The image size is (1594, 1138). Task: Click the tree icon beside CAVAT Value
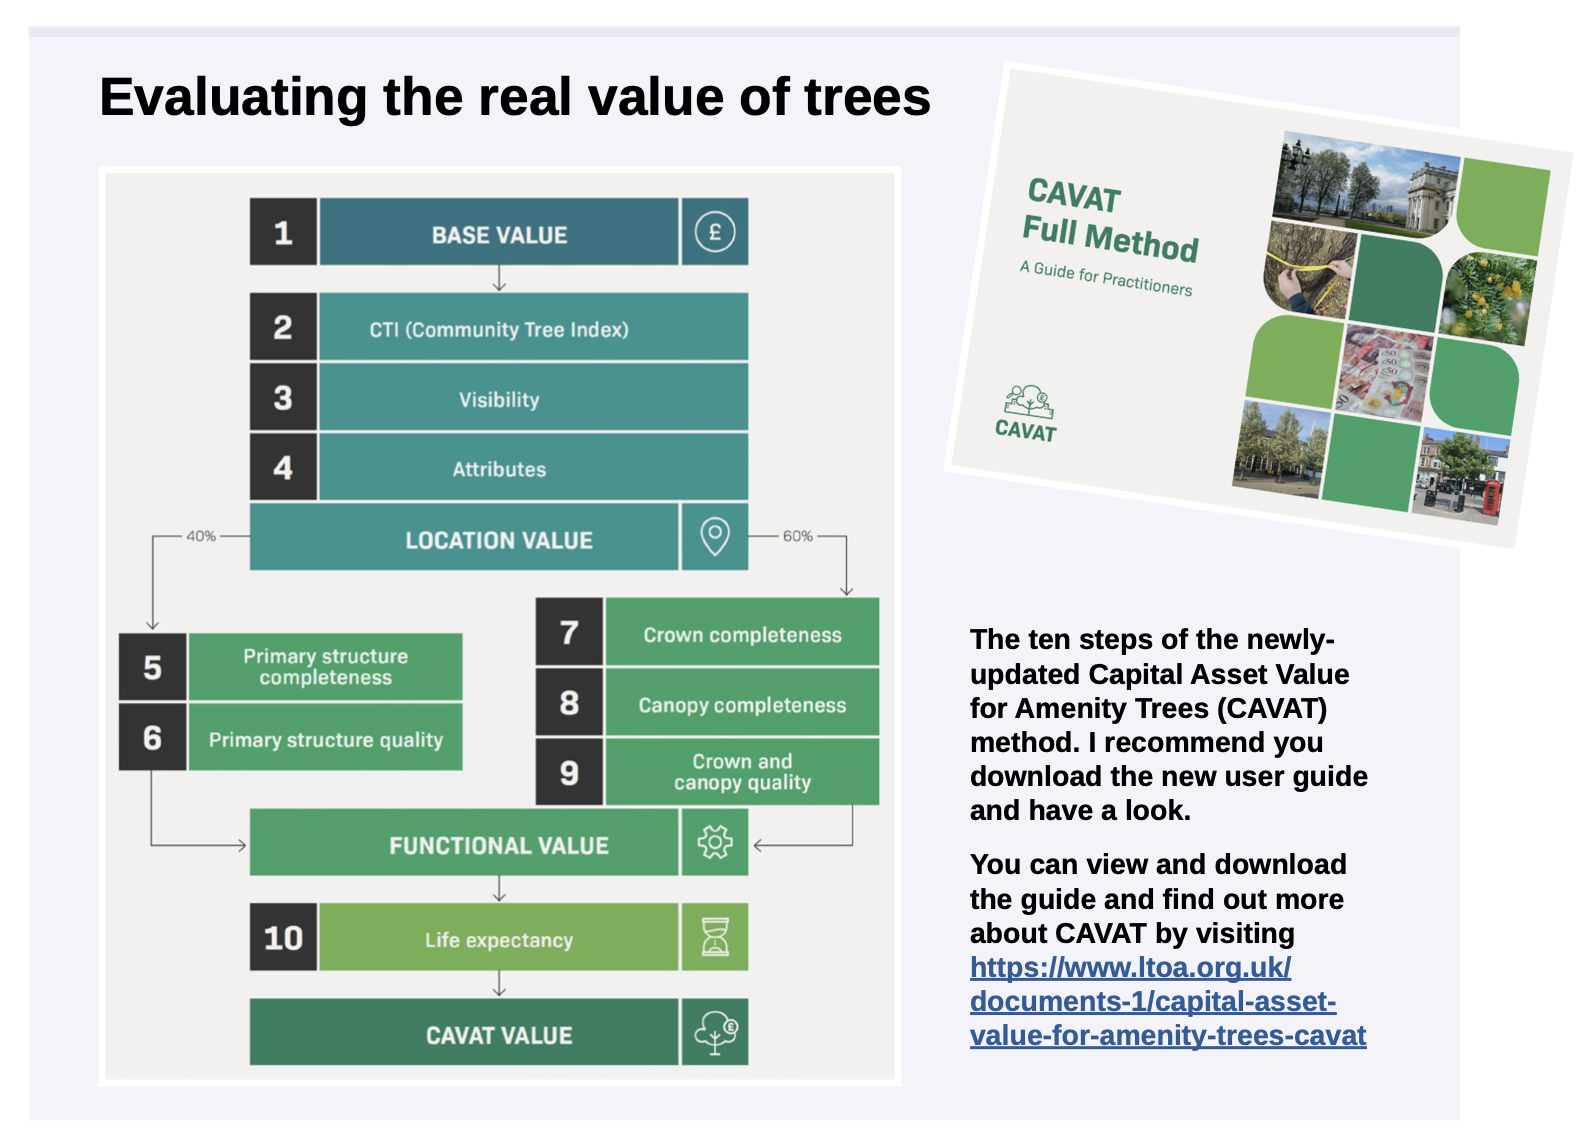[714, 1032]
